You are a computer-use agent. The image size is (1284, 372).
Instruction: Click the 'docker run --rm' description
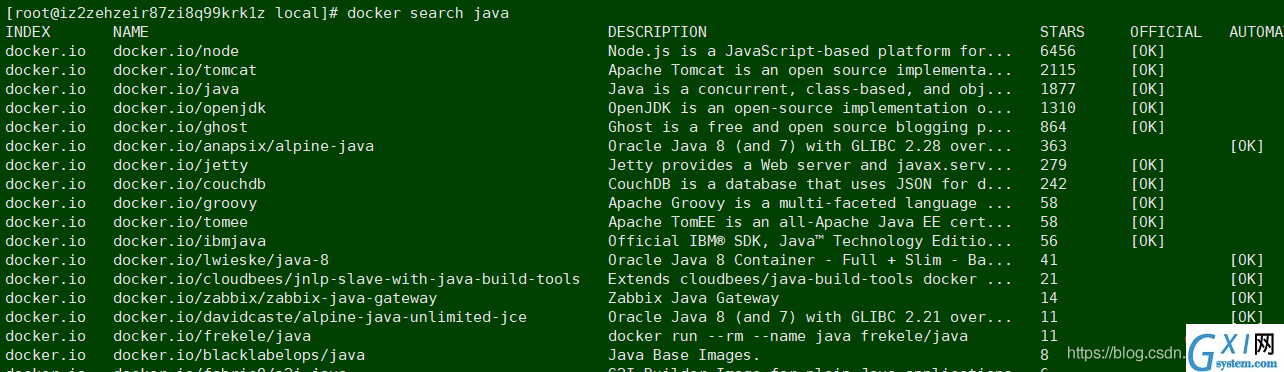pyautogui.click(x=788, y=336)
